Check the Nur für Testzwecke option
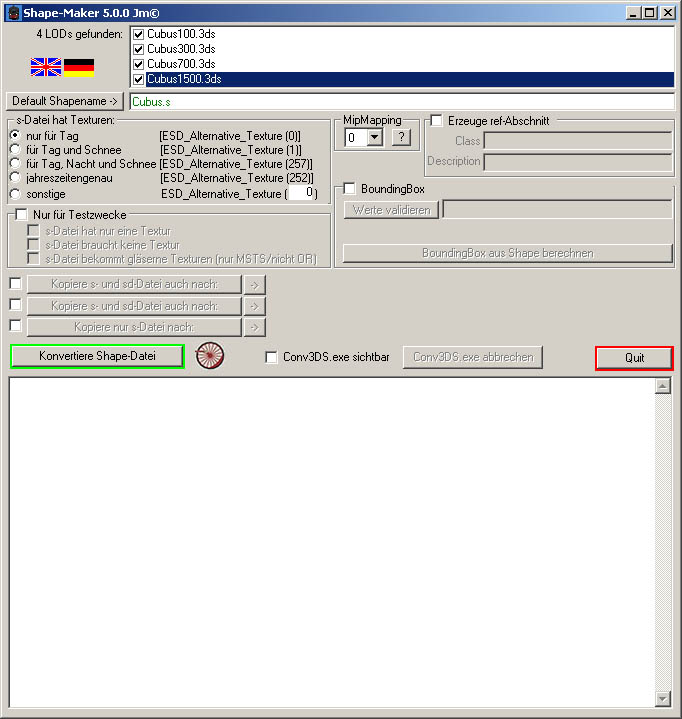Image resolution: width=682 pixels, height=719 pixels. [x=22, y=215]
